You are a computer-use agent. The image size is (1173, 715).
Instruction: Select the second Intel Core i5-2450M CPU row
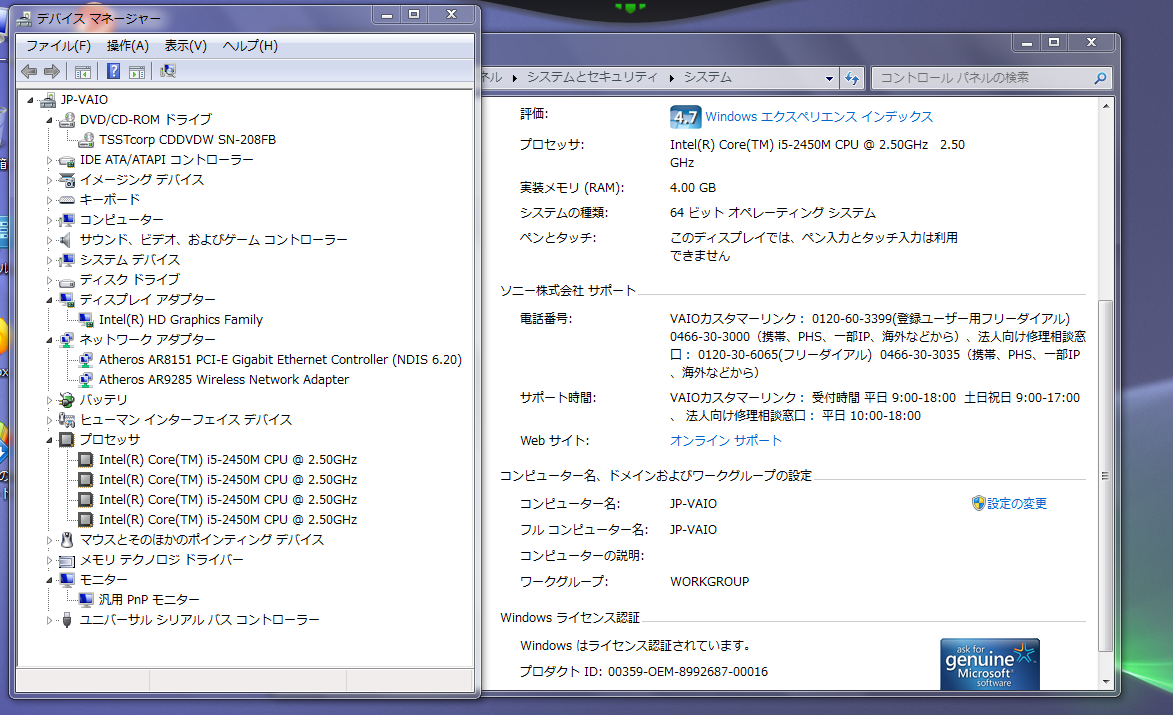point(228,479)
